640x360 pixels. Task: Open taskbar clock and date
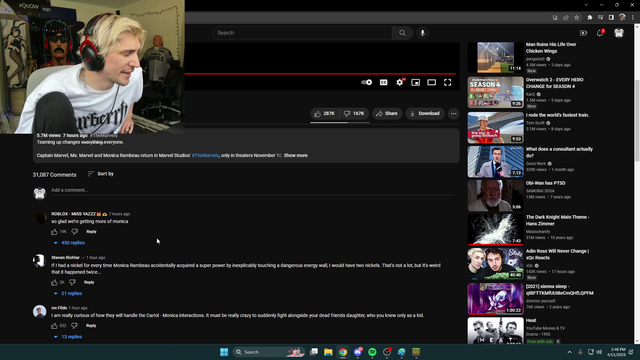tap(617, 352)
